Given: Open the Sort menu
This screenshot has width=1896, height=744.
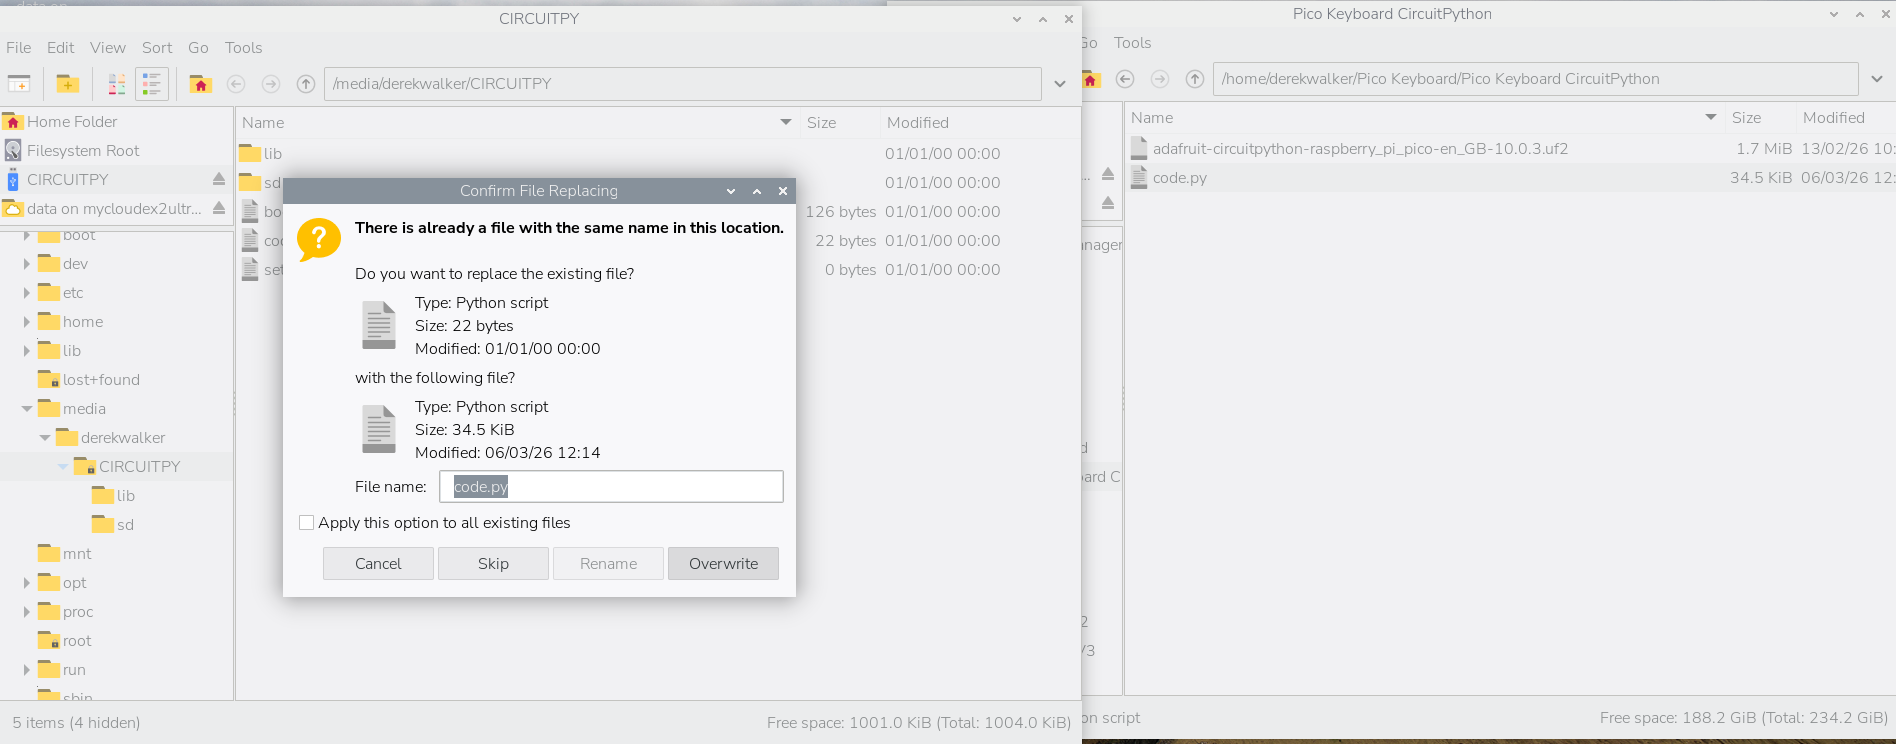Looking at the screenshot, I should pyautogui.click(x=157, y=48).
